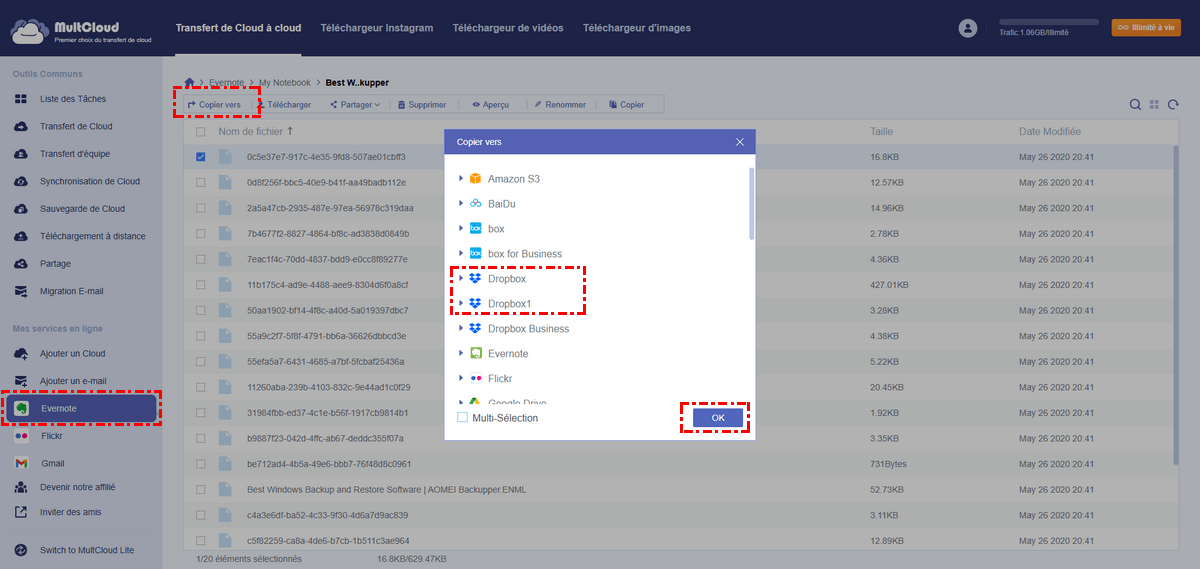
Task: Click the Copier toolbar button
Action: (626, 104)
